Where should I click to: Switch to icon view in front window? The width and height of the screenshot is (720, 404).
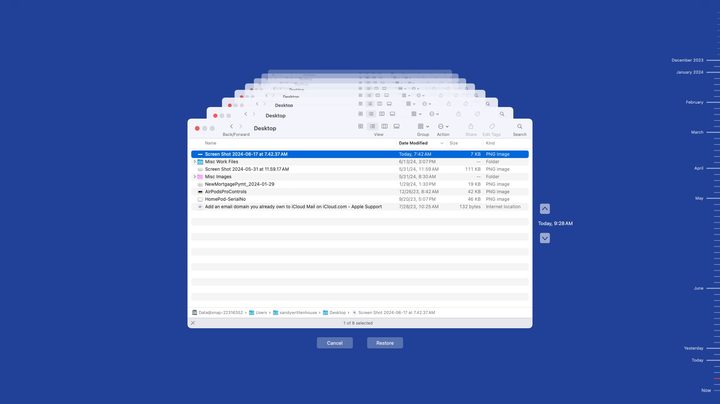point(360,126)
